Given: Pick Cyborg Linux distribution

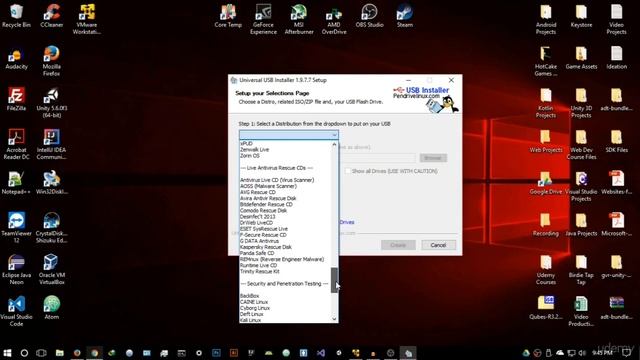Looking at the screenshot, I should (x=255, y=308).
